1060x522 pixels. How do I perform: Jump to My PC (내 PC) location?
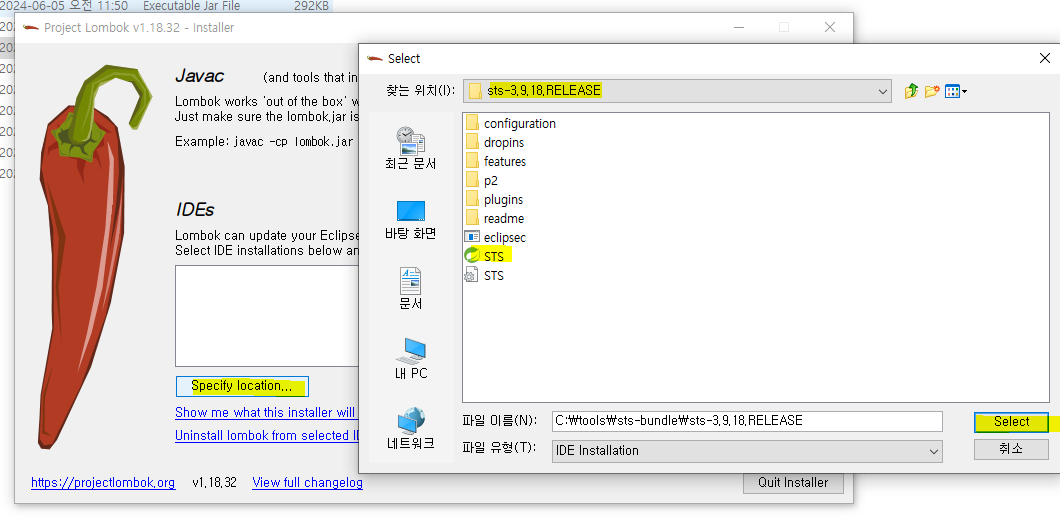coord(411,358)
